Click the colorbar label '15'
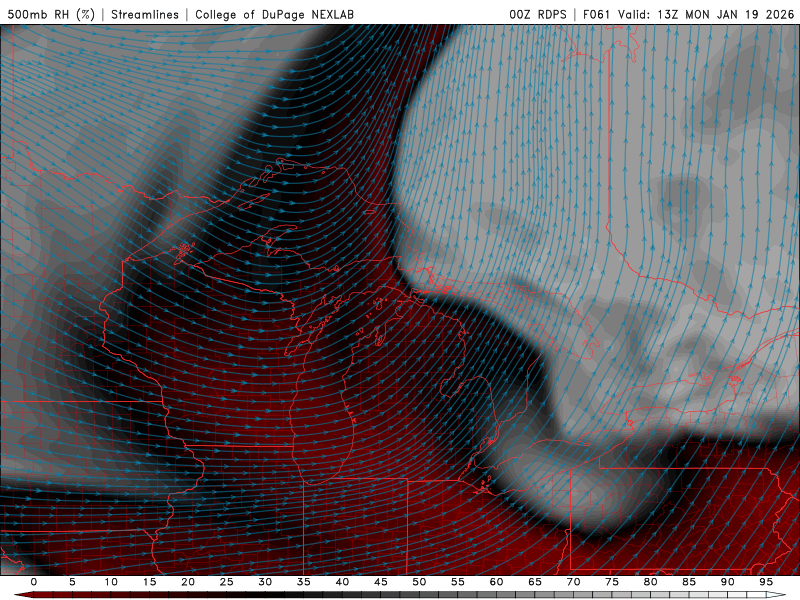The width and height of the screenshot is (800, 600). [x=149, y=582]
